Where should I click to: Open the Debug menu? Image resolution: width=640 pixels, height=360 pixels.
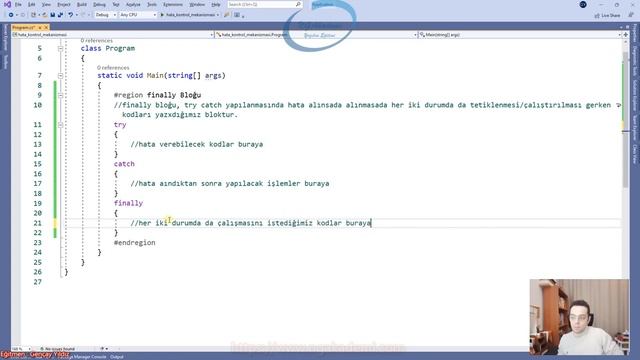(x=99, y=4)
